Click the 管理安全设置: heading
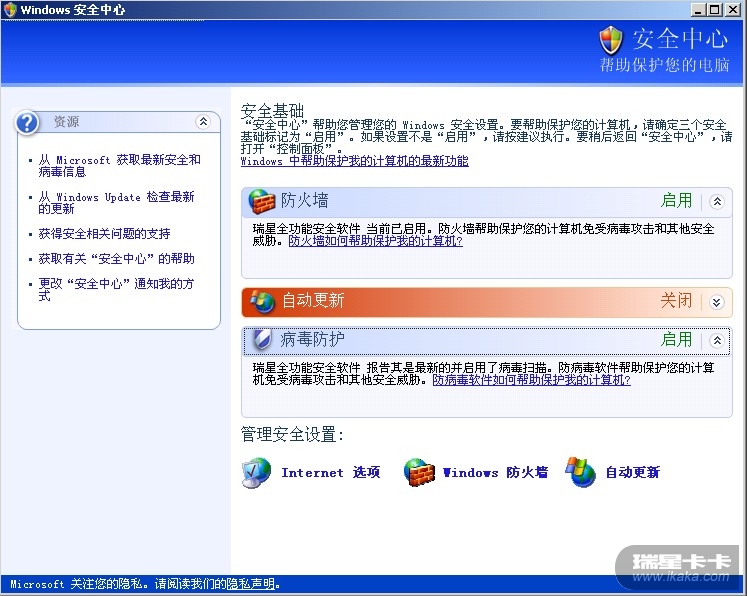747x596 pixels. coord(292,434)
